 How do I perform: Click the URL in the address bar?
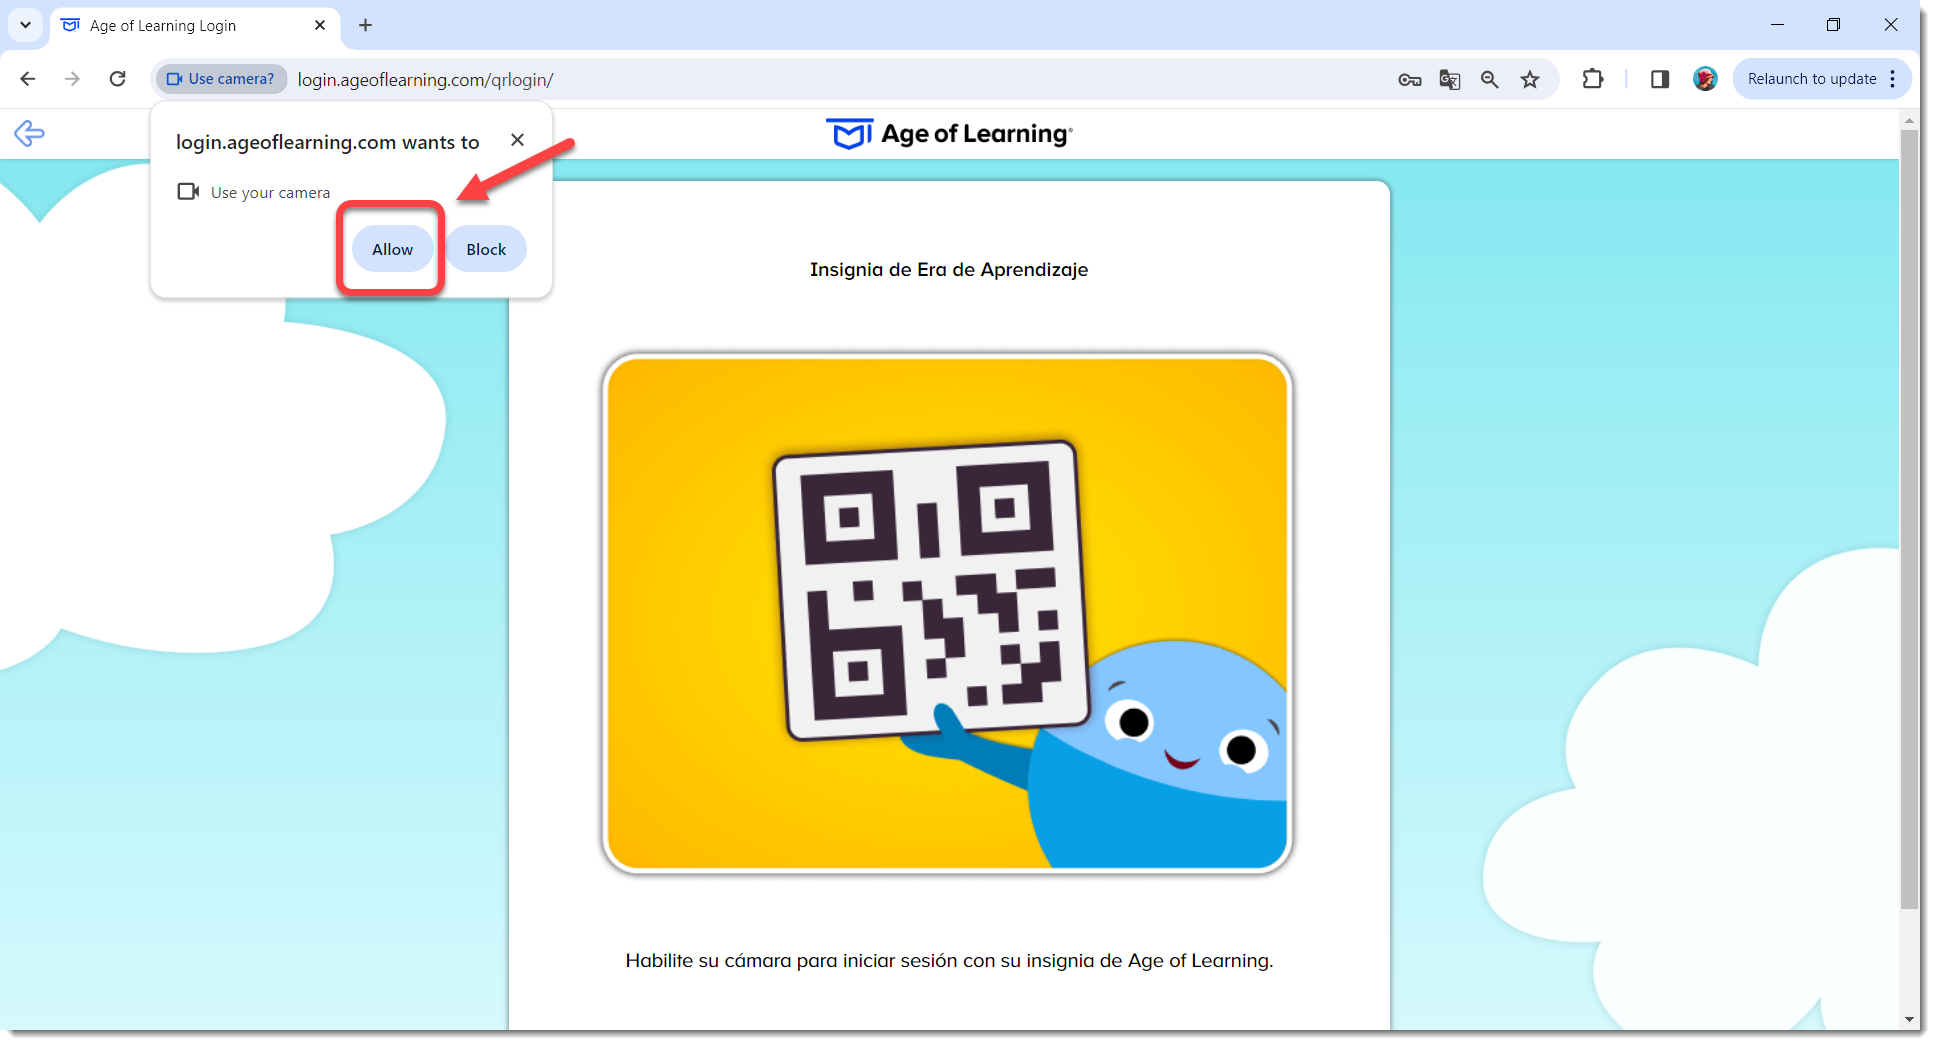426,80
